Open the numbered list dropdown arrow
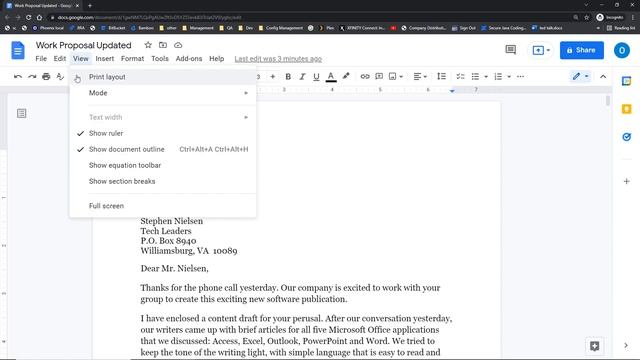This screenshot has width=640, height=360. point(509,76)
